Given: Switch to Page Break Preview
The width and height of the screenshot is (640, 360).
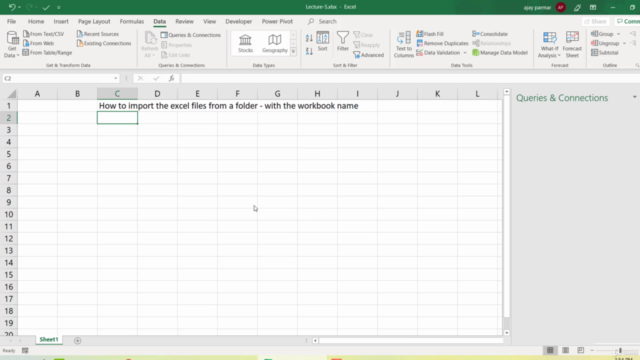Looking at the screenshot, I should [x=580, y=350].
